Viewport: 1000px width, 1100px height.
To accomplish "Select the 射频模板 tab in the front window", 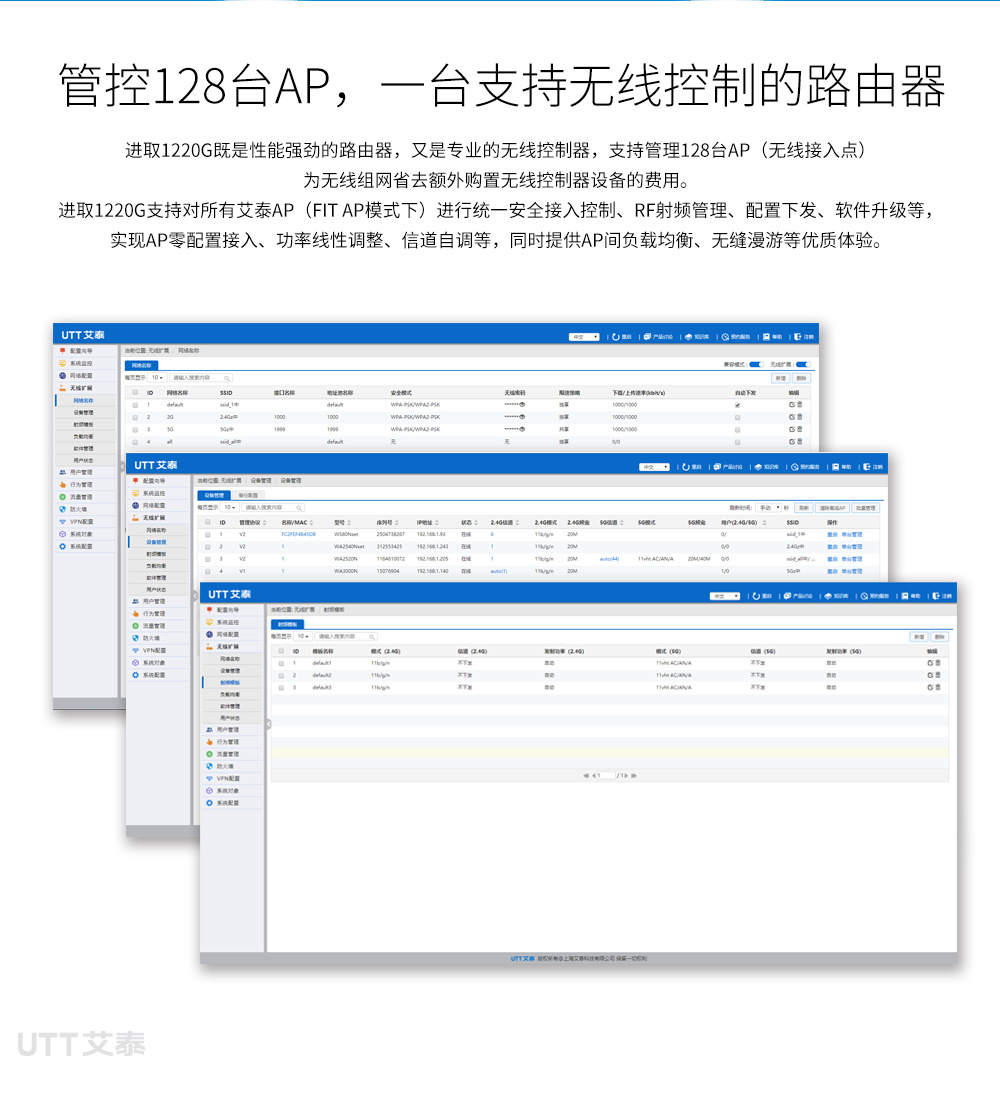I will pyautogui.click(x=288, y=624).
